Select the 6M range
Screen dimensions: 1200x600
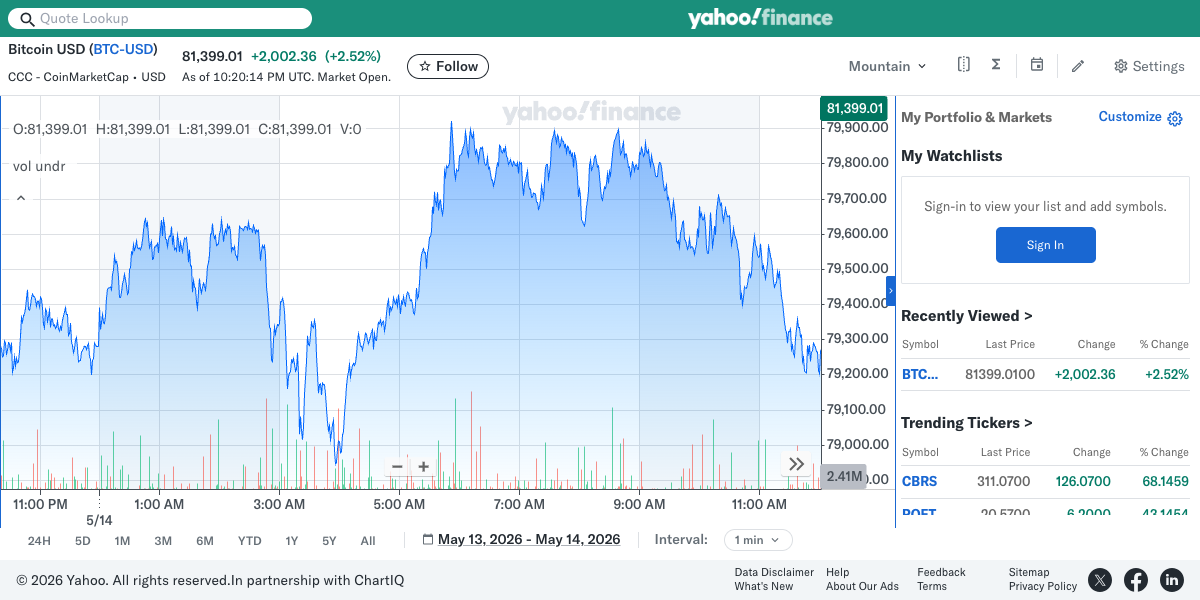[205, 541]
